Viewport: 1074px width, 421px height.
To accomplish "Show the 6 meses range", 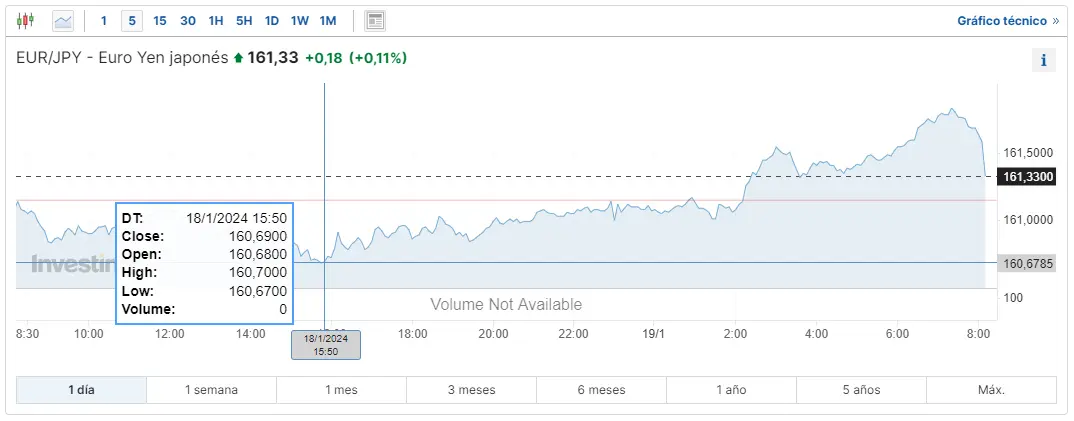I will click(x=601, y=390).
